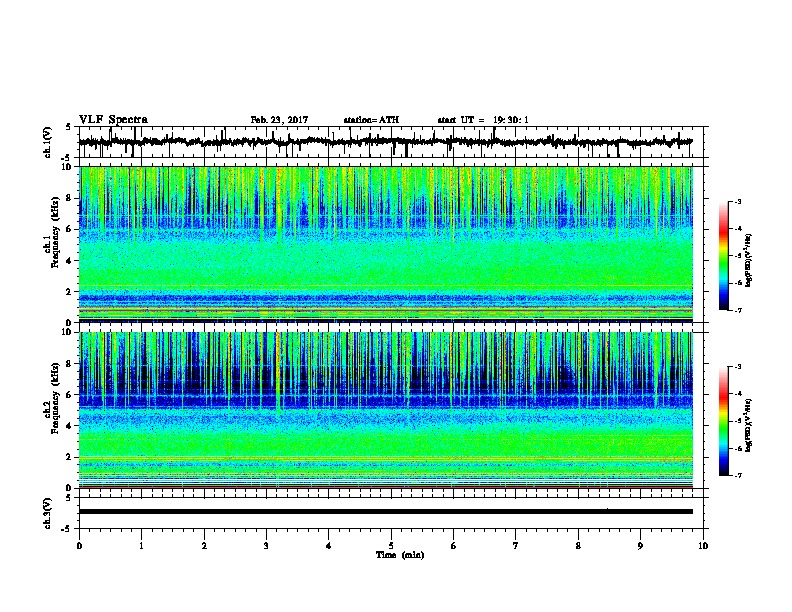Screen dimensions: 792x612
Task: Click the "-7" label on ch.2 color scale
Action: tap(738, 476)
